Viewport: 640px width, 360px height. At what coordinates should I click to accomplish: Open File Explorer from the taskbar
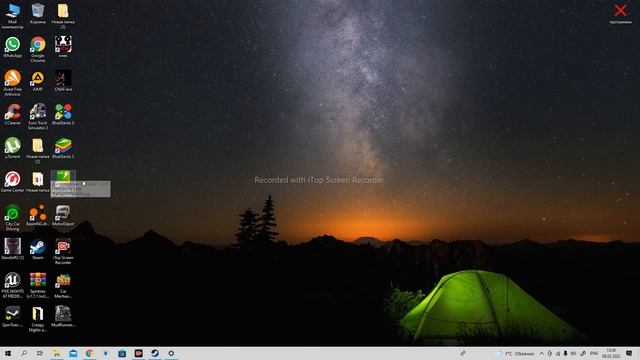pyautogui.click(x=56, y=353)
